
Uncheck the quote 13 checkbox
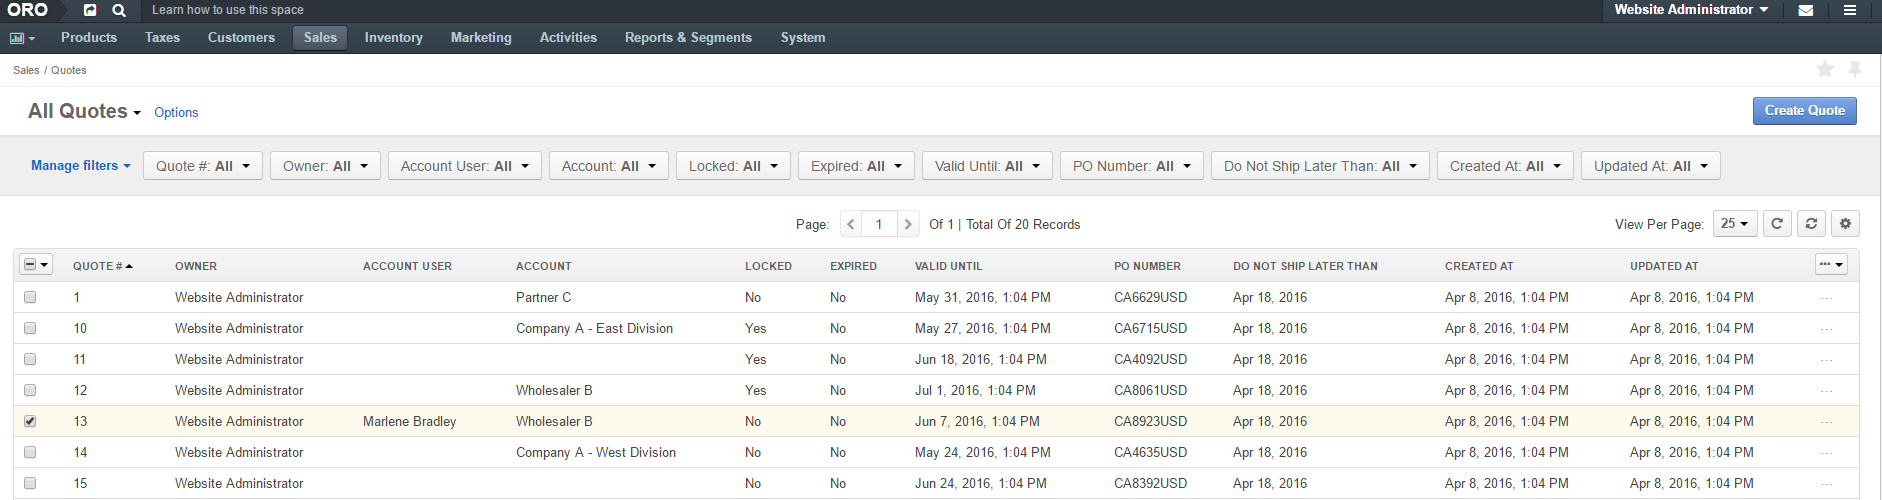(30, 421)
